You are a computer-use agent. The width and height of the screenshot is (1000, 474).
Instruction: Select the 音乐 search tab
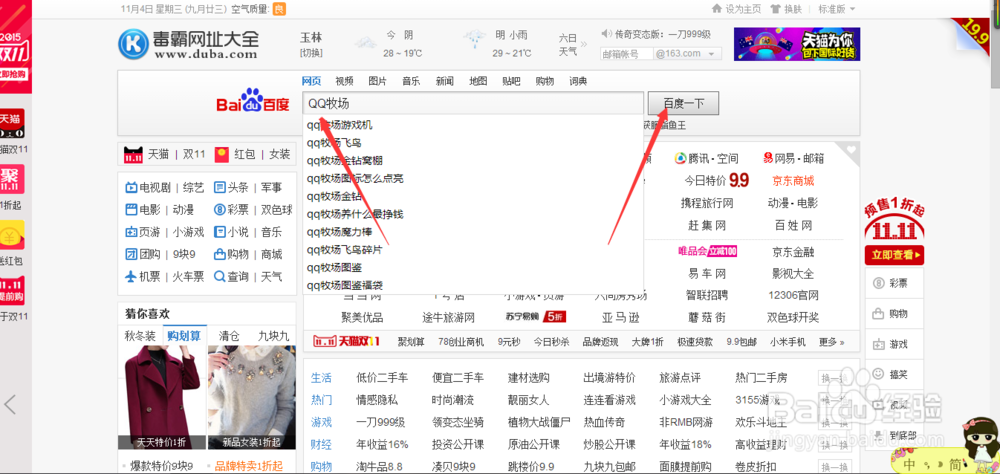(411, 81)
